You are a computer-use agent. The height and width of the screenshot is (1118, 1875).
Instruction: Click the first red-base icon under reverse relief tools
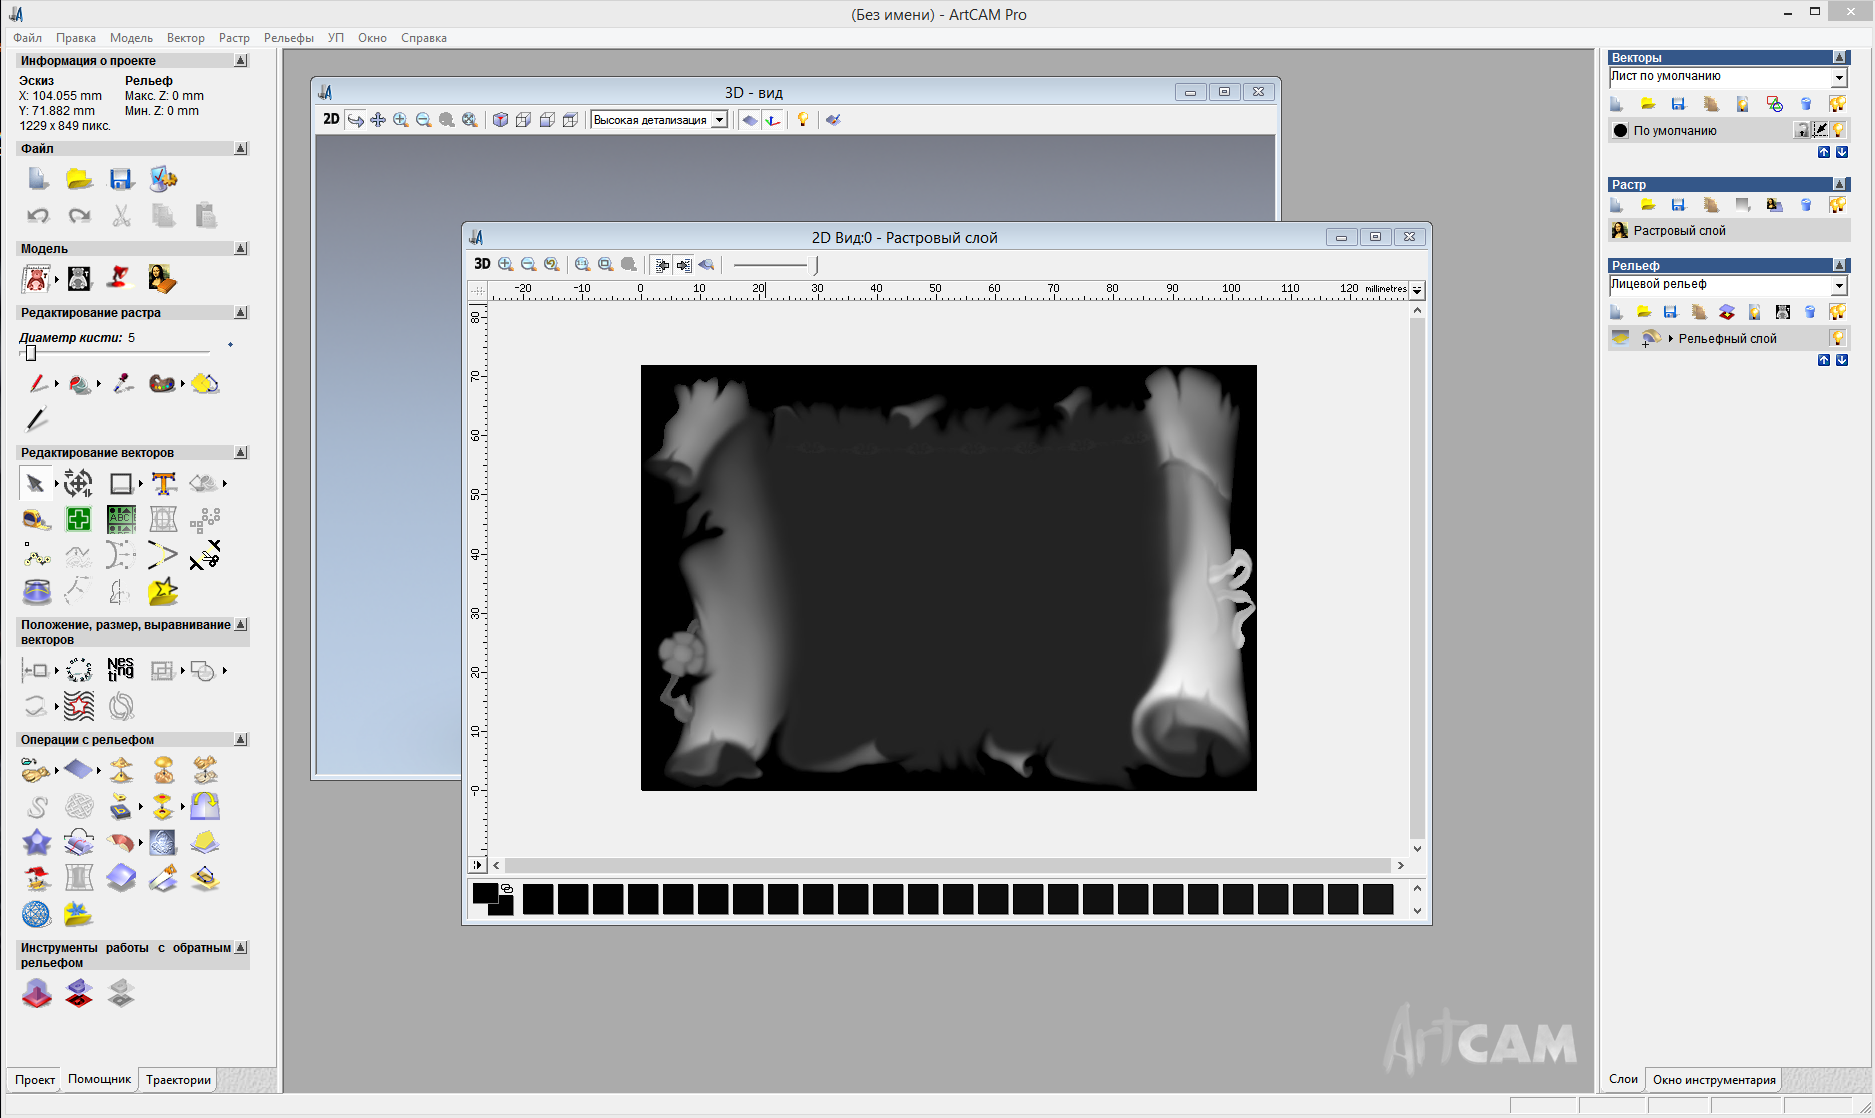(36, 993)
